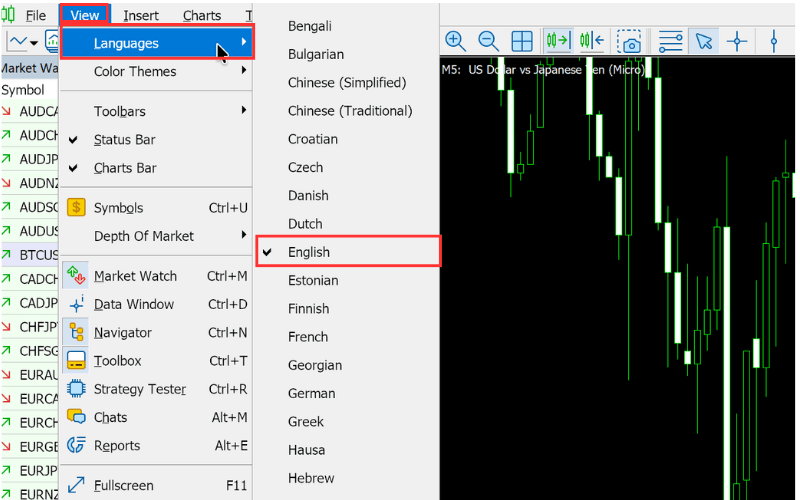800x500 pixels.
Task: Select AUDJP row in Market Watch
Action: tap(30, 159)
